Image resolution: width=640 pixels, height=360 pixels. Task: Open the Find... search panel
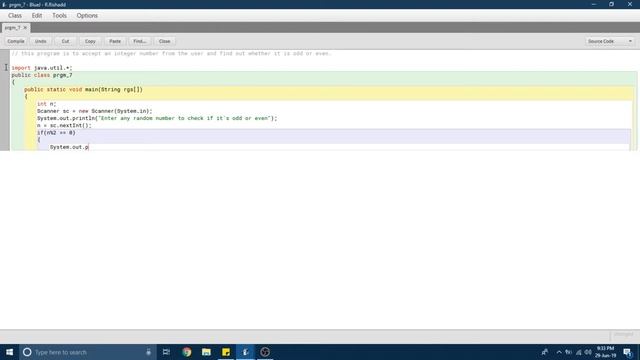pyautogui.click(x=140, y=41)
